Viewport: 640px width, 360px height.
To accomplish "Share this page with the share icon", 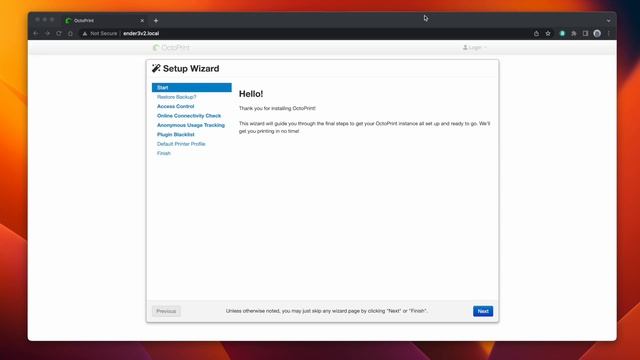I will pyautogui.click(x=536, y=33).
